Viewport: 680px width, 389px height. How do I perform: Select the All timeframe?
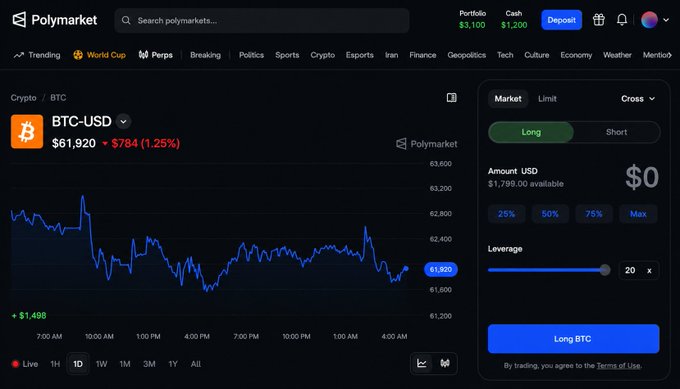point(196,364)
